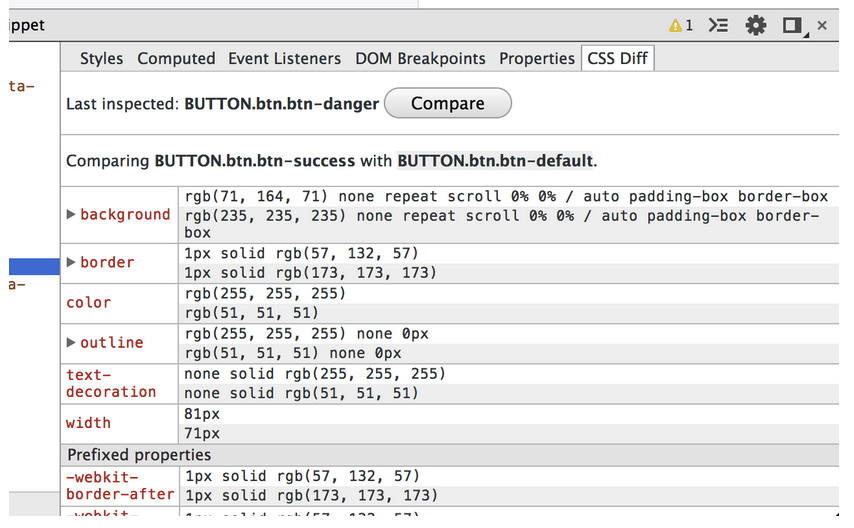
Task: Click the BUTTON.btn.btn-success element name
Action: click(x=254, y=161)
